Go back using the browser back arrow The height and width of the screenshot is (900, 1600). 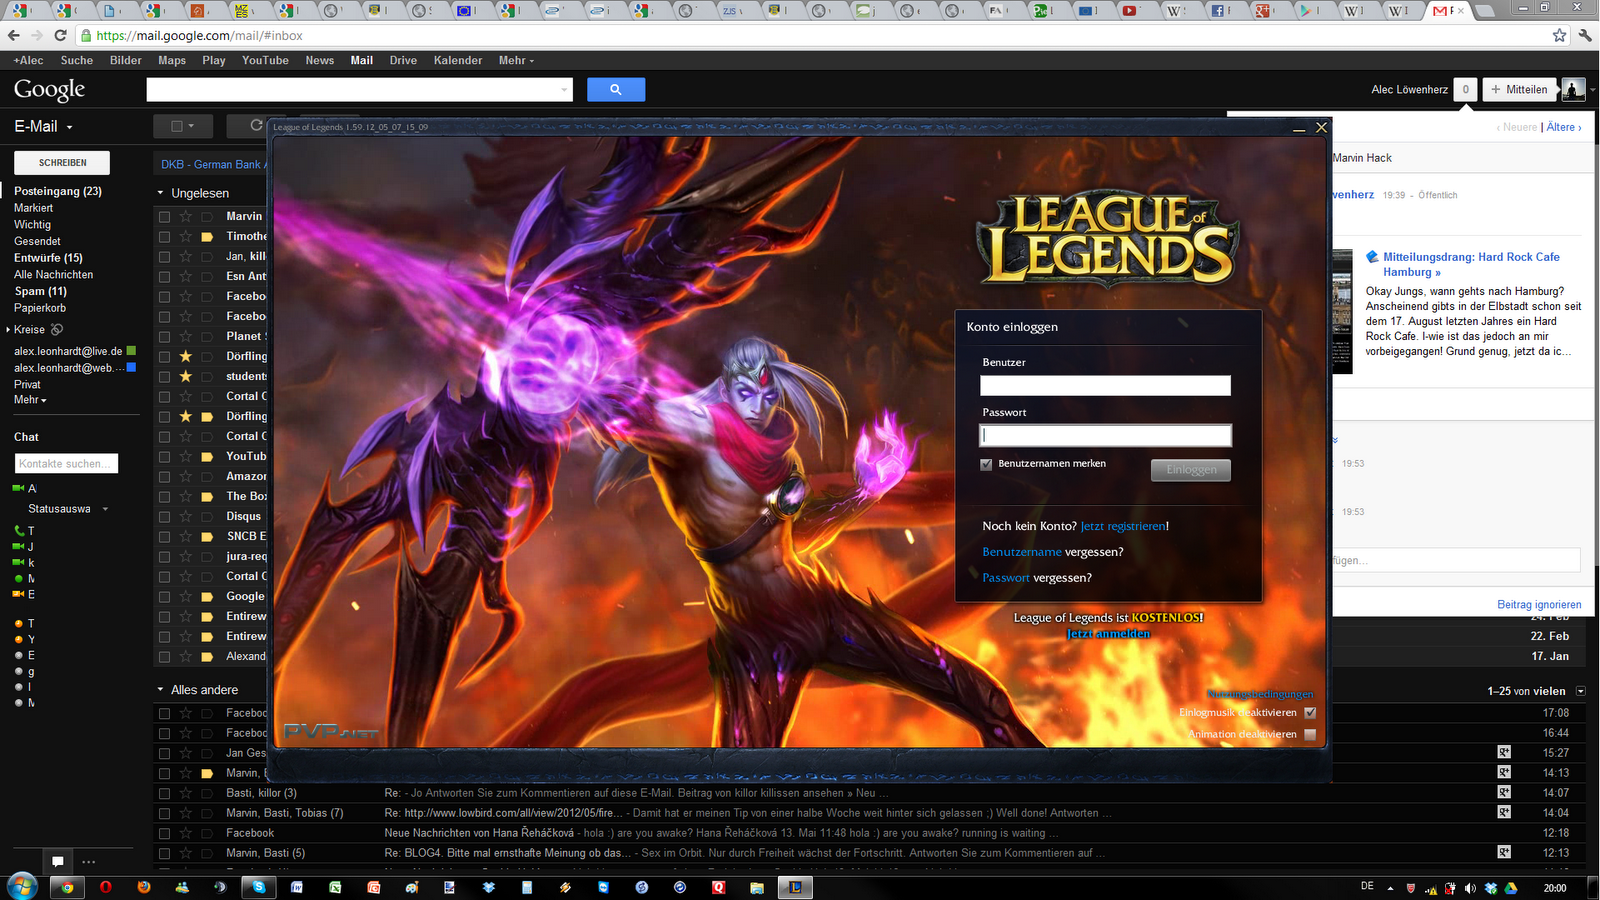pos(14,35)
